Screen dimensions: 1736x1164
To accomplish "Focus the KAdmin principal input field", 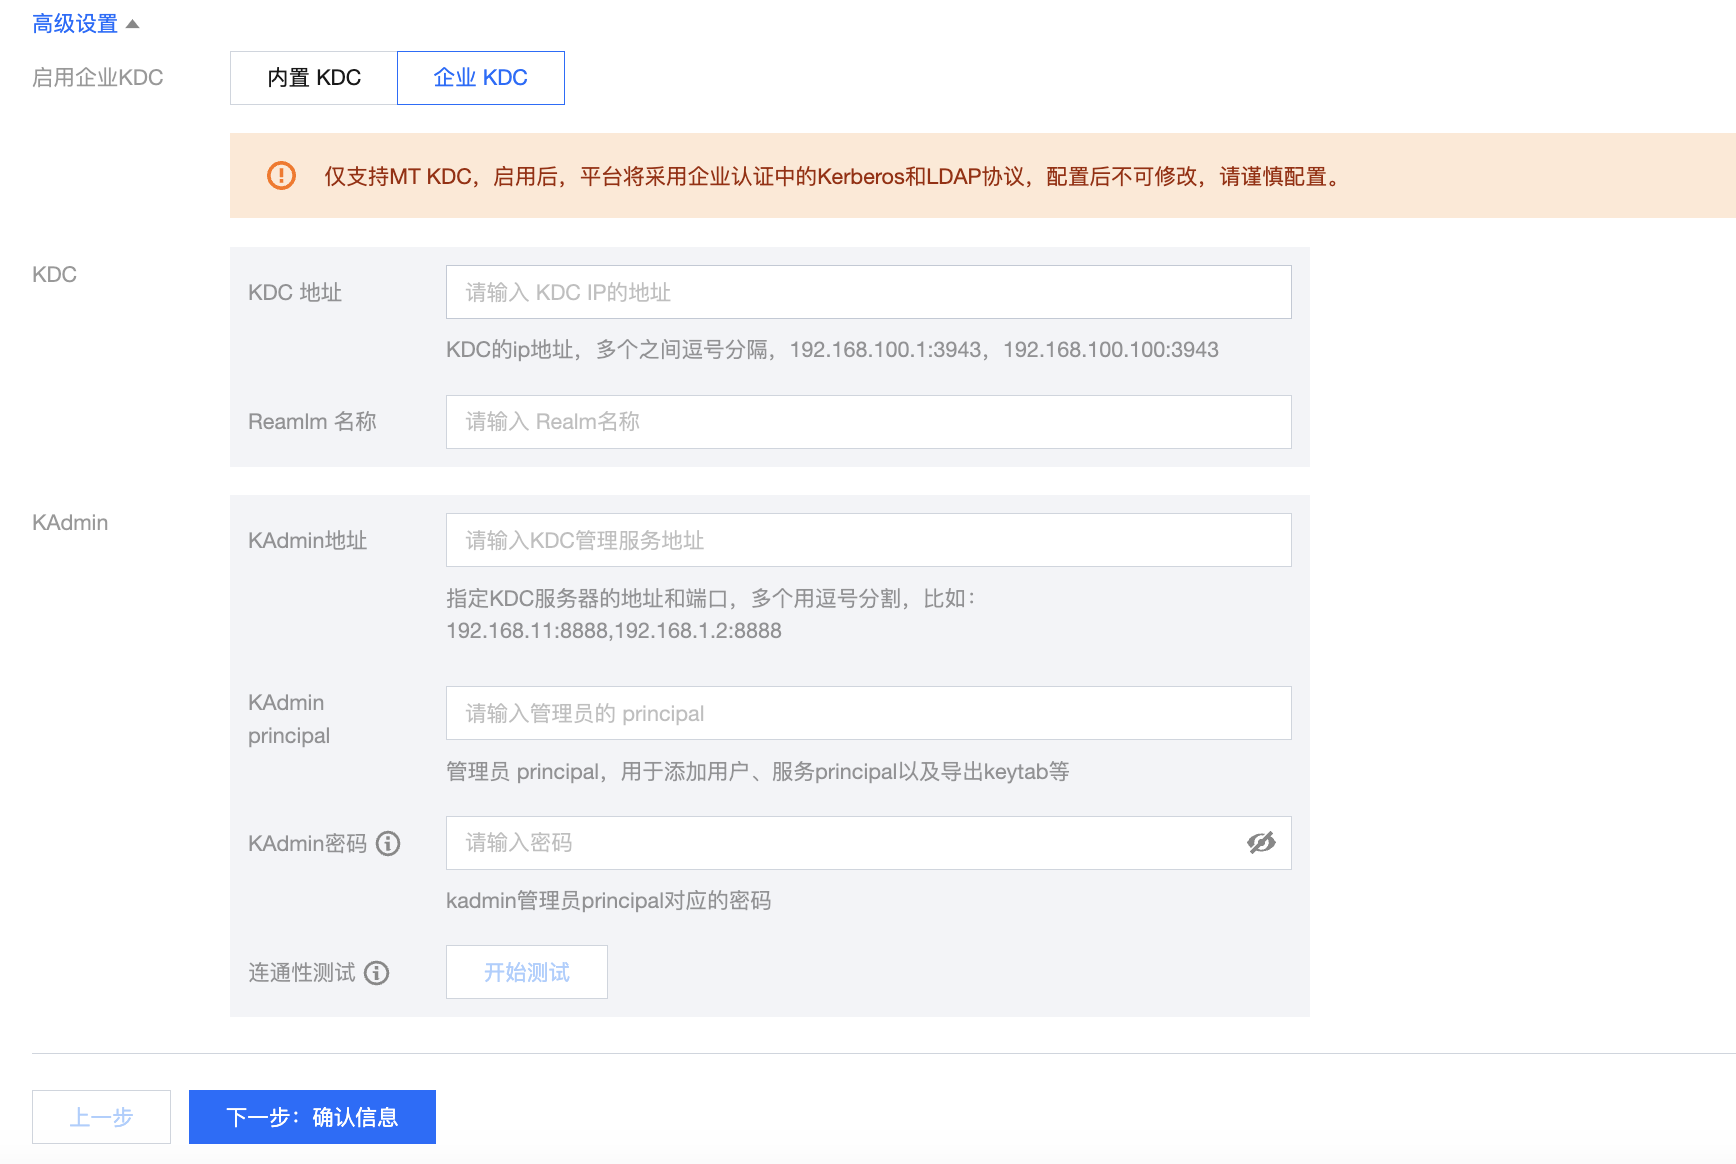I will click(x=868, y=713).
